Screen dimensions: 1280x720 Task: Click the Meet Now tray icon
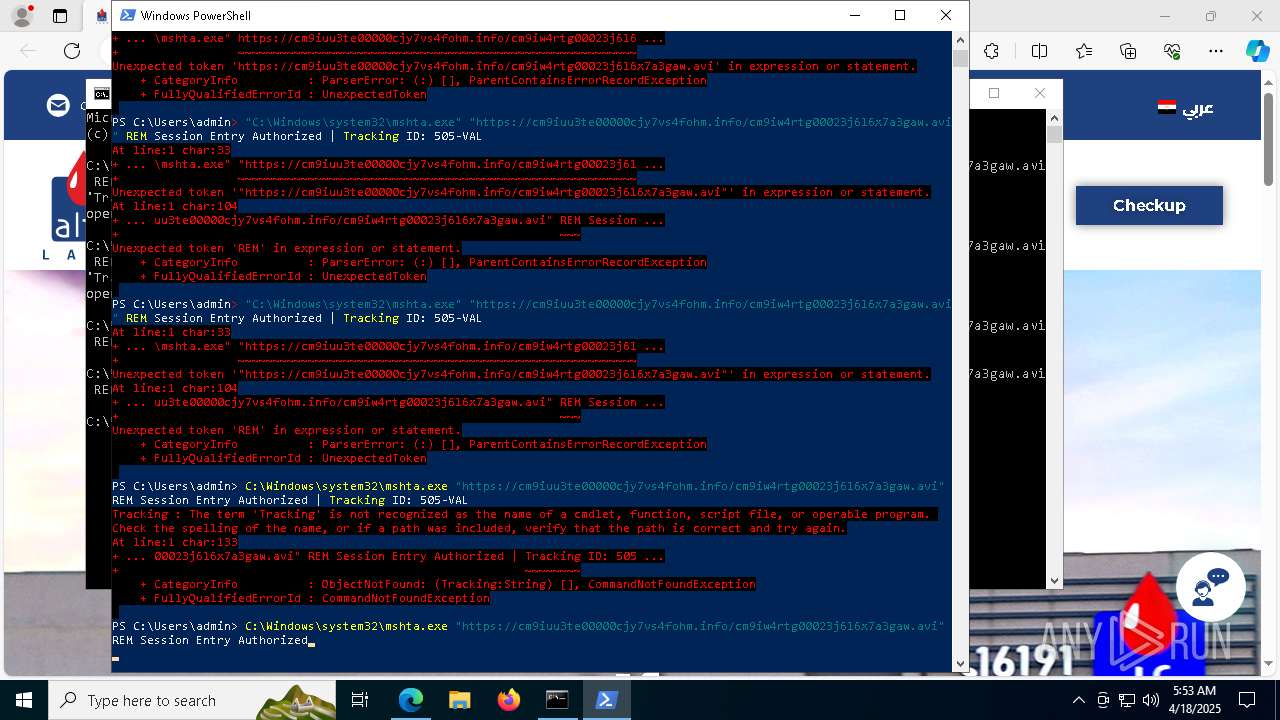[x=1102, y=700]
